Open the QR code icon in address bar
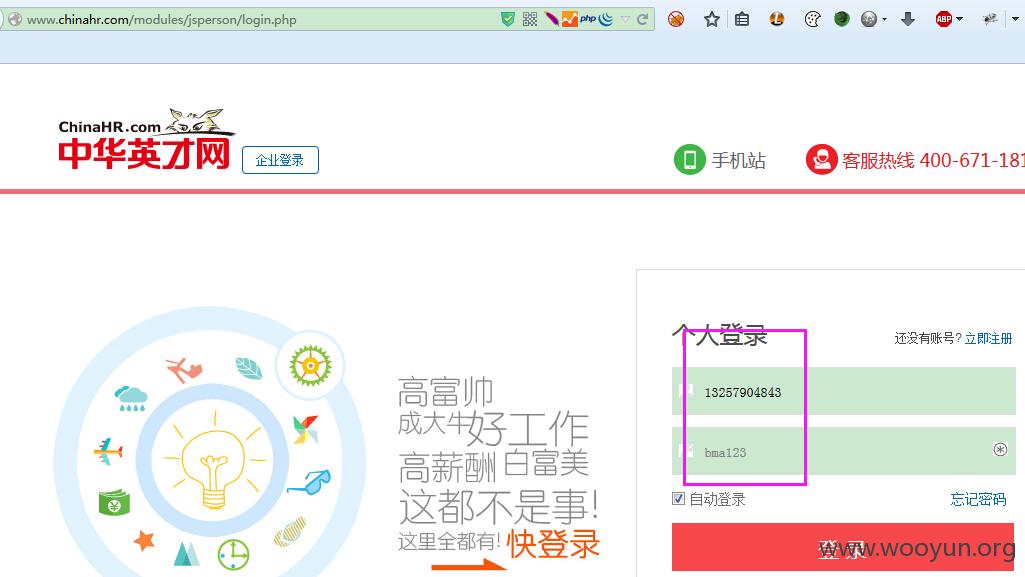 click(529, 20)
